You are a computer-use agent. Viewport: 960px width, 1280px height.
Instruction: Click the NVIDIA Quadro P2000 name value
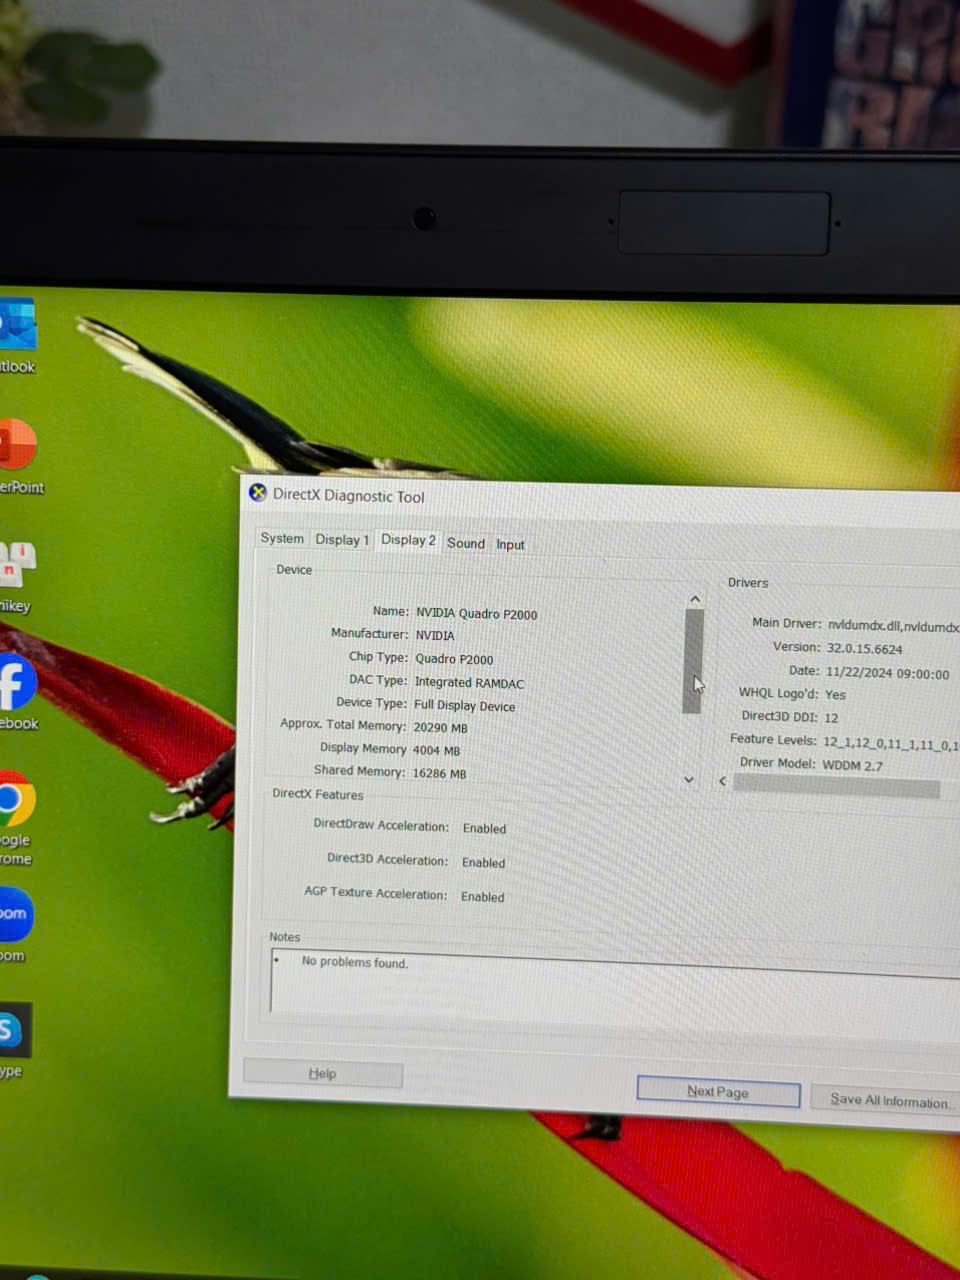pyautogui.click(x=477, y=614)
